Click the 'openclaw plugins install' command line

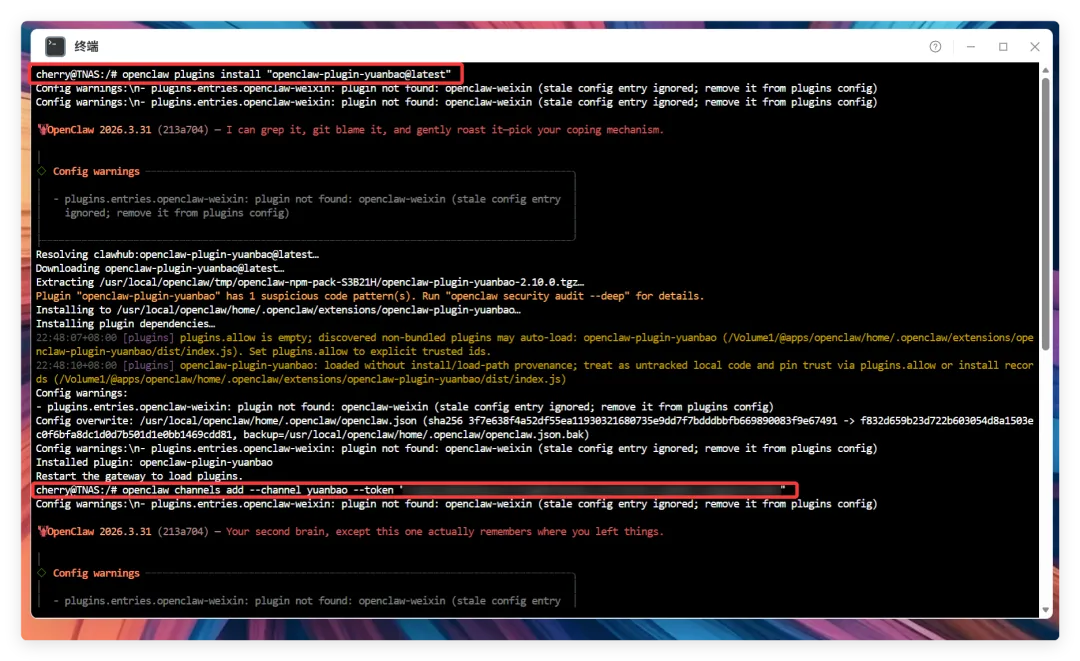coord(244,74)
